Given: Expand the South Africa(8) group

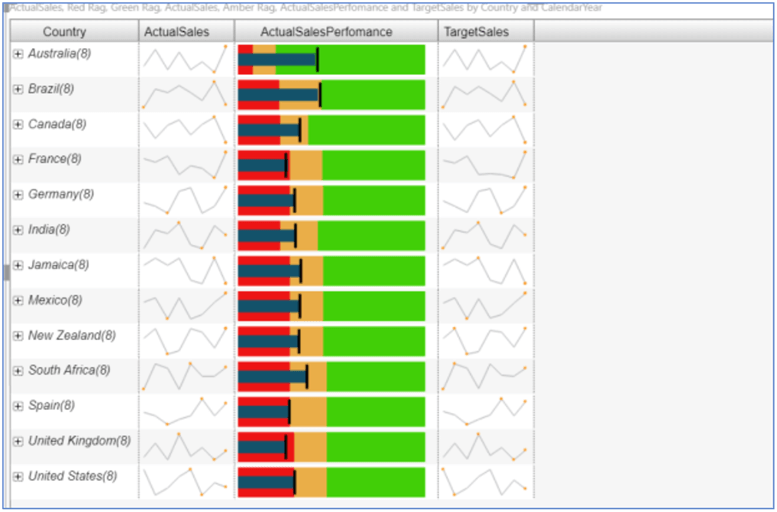Looking at the screenshot, I should (x=18, y=371).
